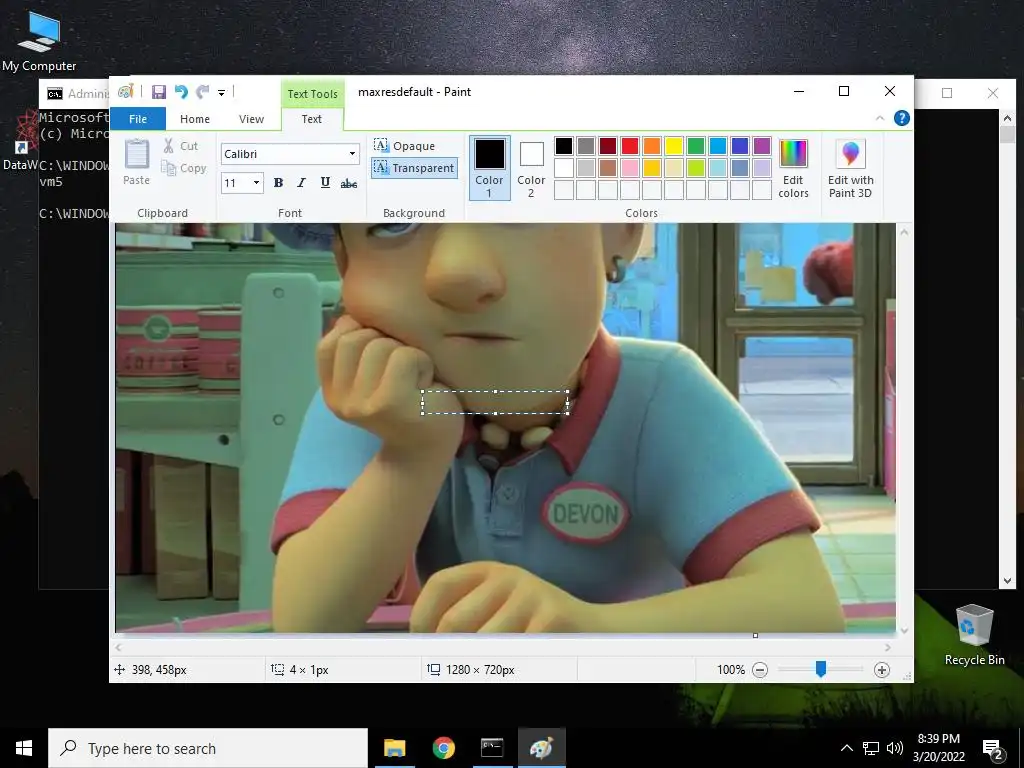Pick the pink color swatch in second row
Screen dimensions: 1024x768
[x=630, y=168]
